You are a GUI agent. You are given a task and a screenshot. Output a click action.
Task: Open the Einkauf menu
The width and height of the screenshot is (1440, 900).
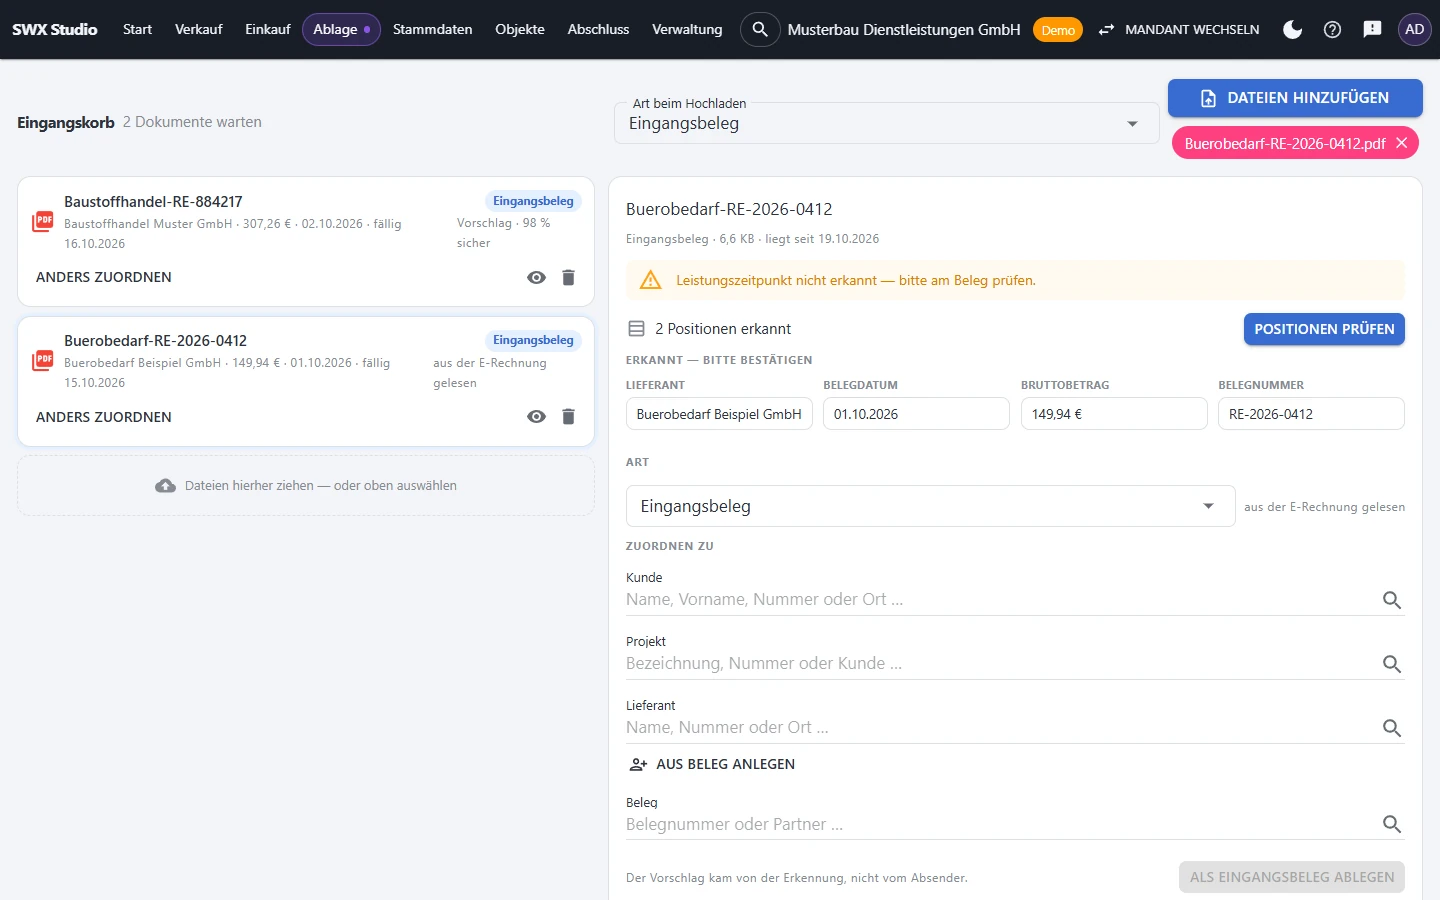point(267,29)
